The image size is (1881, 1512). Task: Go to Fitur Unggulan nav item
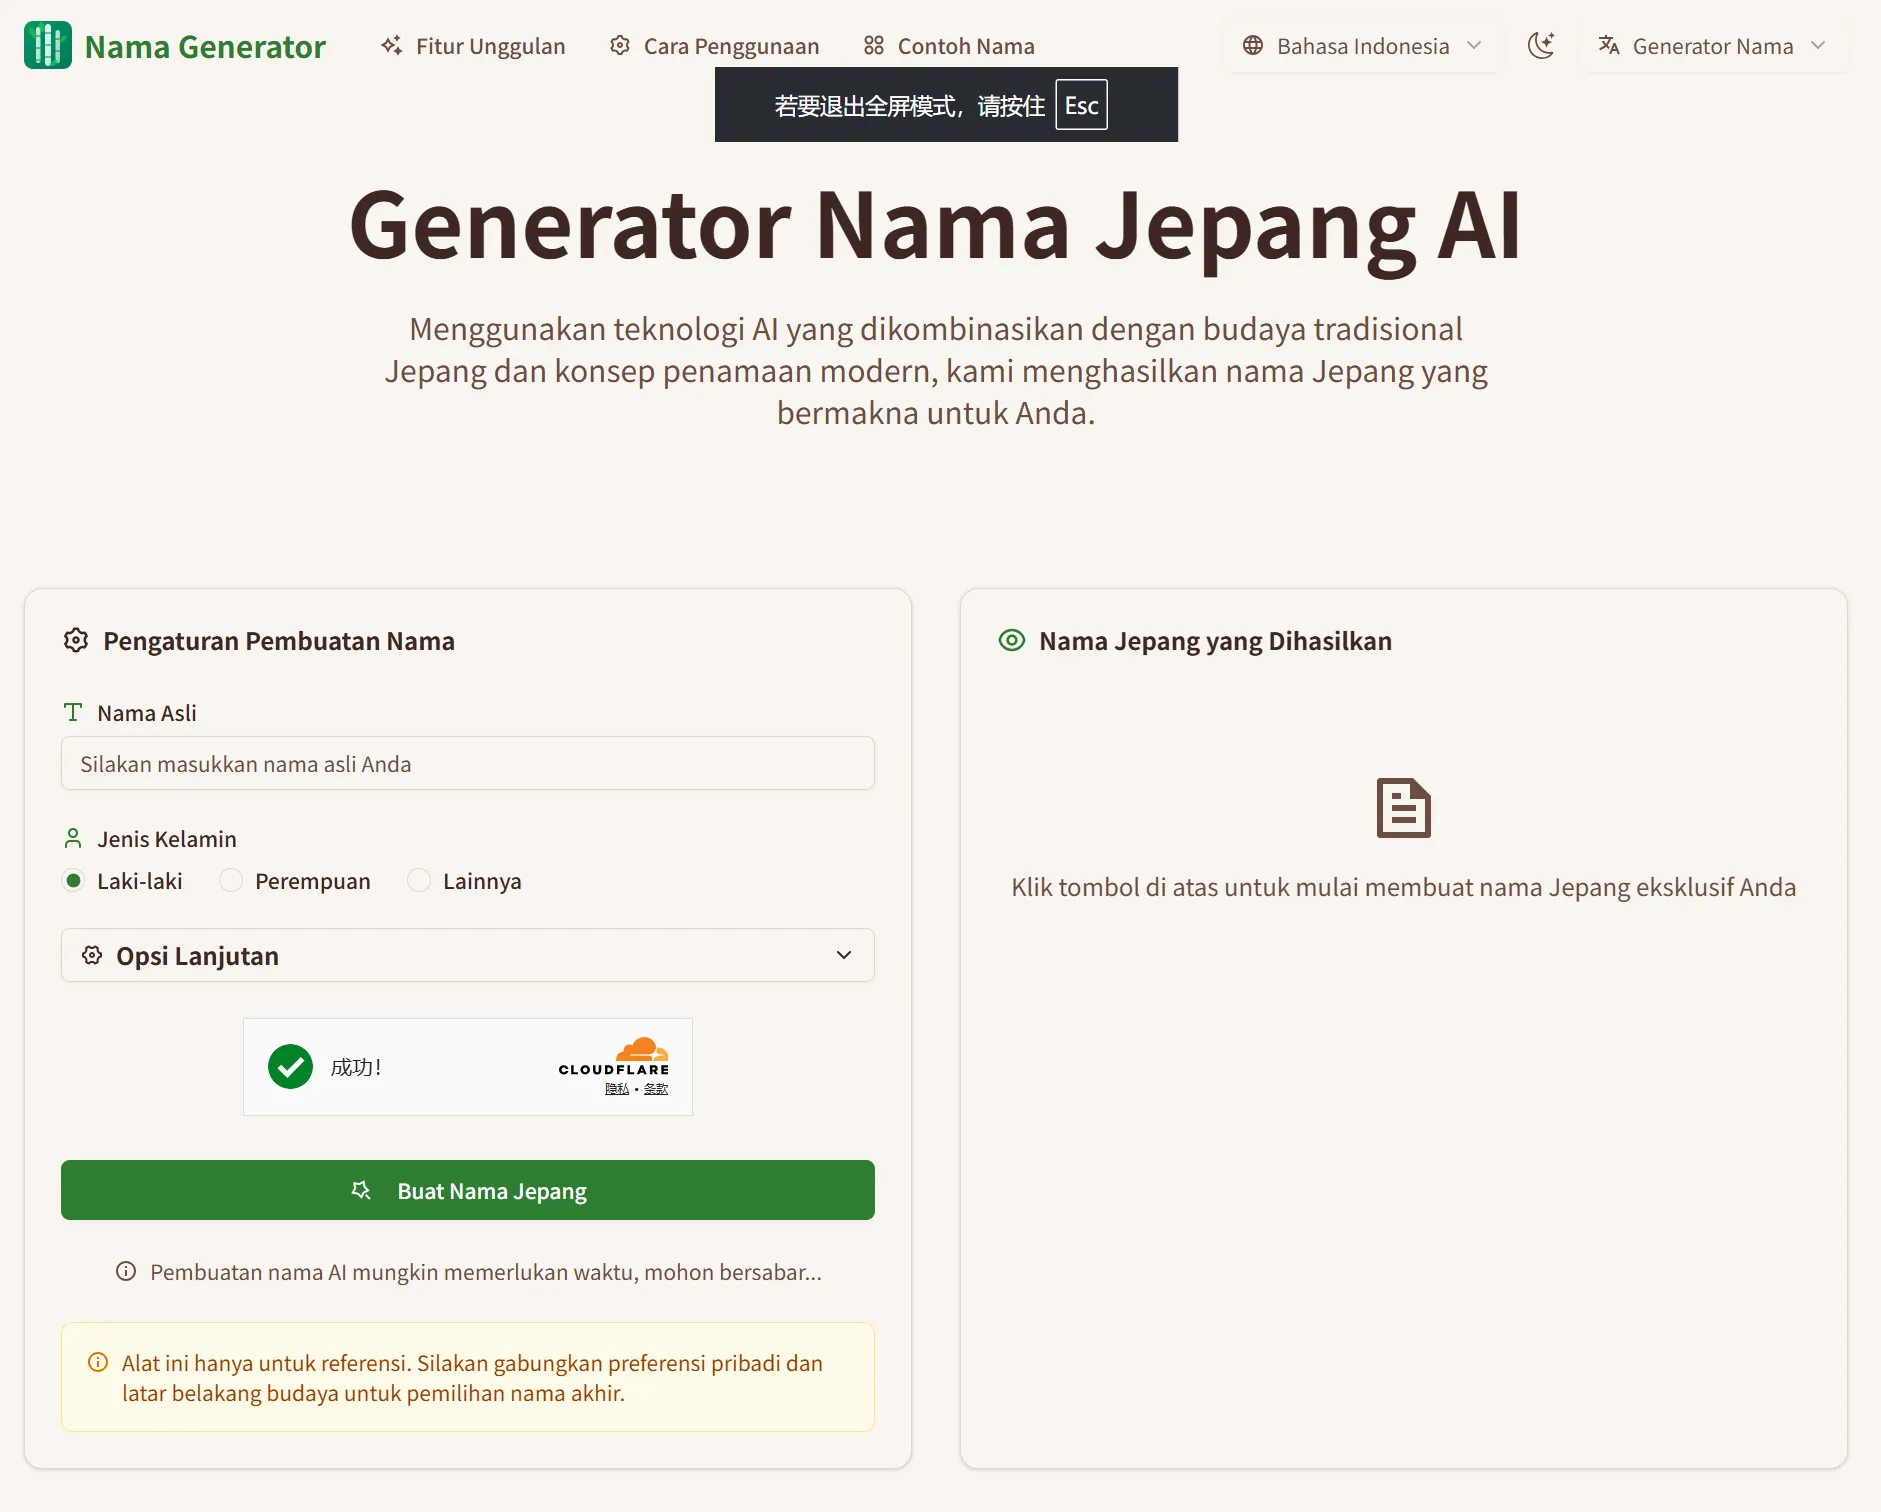point(473,46)
